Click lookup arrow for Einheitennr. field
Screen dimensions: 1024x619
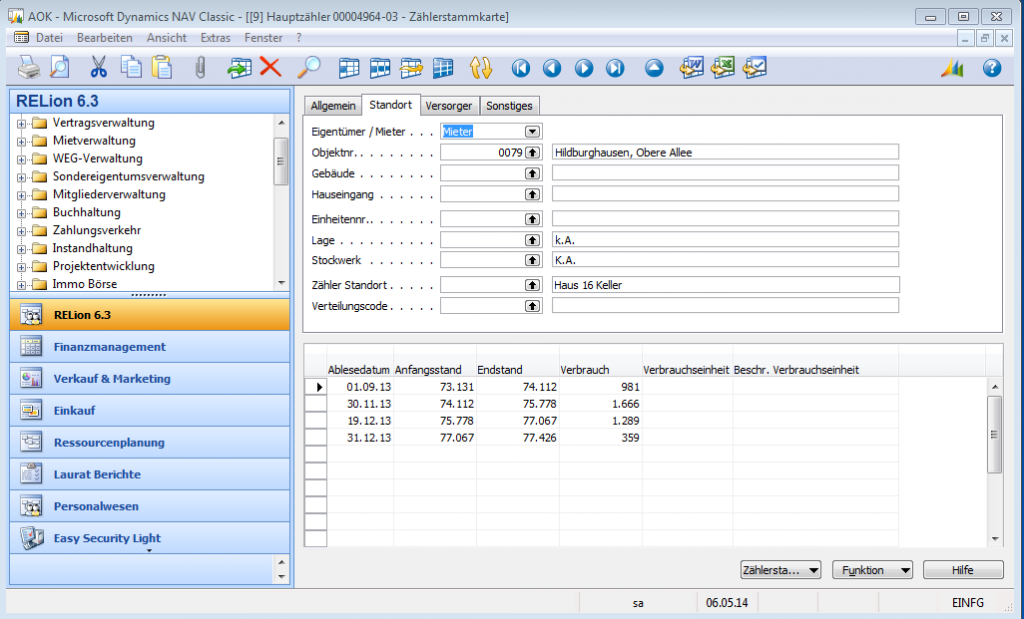[533, 219]
